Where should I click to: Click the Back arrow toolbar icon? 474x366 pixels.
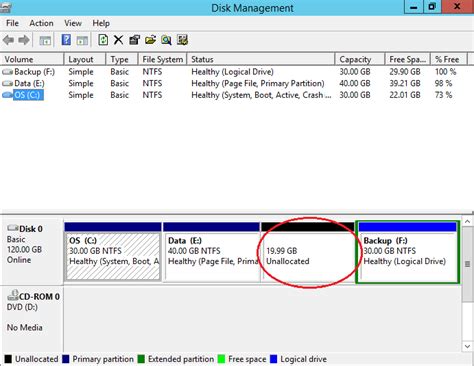(8, 40)
